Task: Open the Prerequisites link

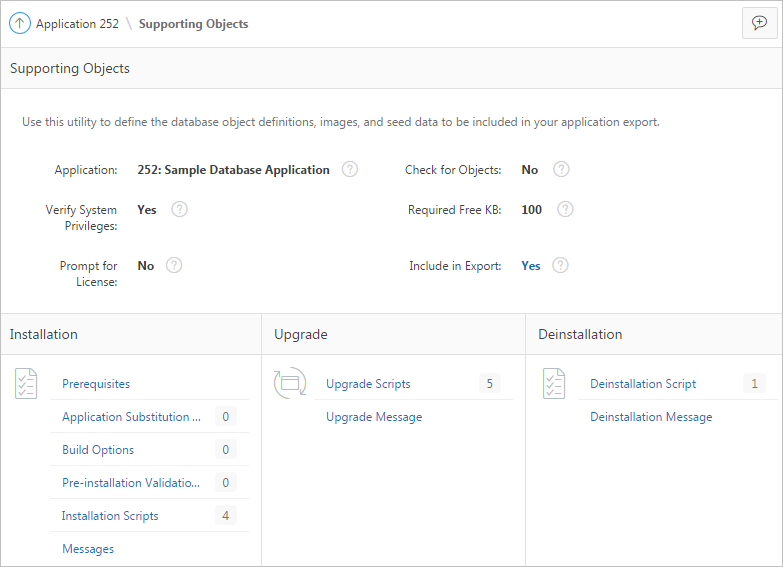Action: coord(96,384)
